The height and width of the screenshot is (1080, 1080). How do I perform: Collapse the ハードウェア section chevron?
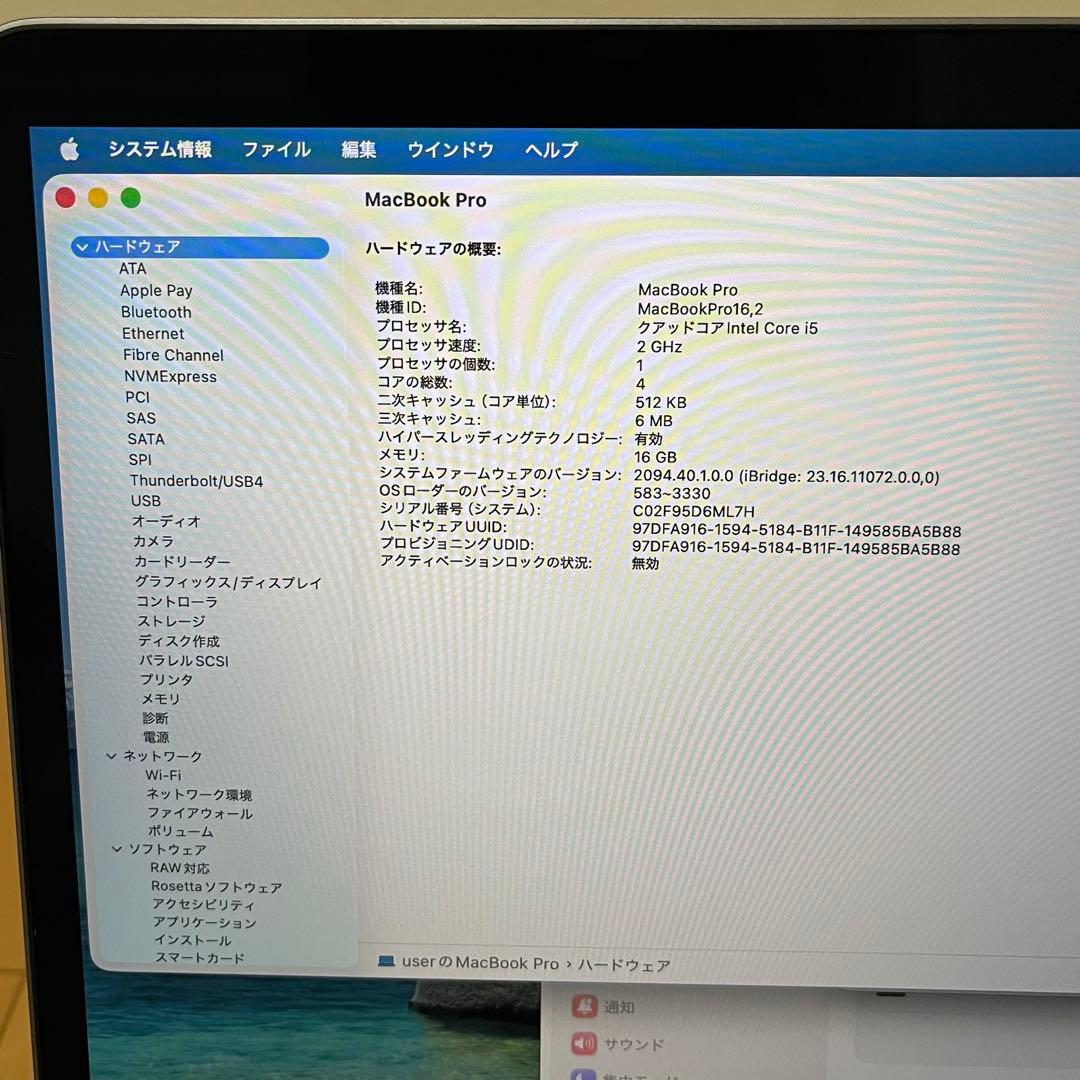tap(83, 247)
